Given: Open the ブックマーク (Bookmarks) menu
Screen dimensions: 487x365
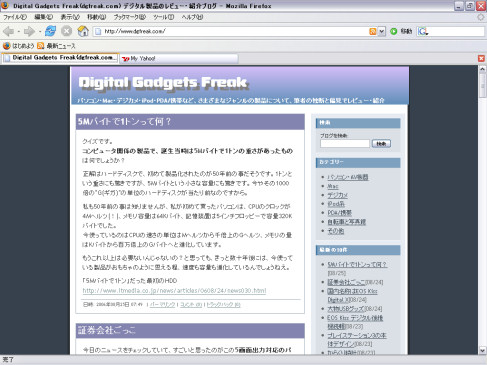Looking at the screenshot, I should coord(130,17).
